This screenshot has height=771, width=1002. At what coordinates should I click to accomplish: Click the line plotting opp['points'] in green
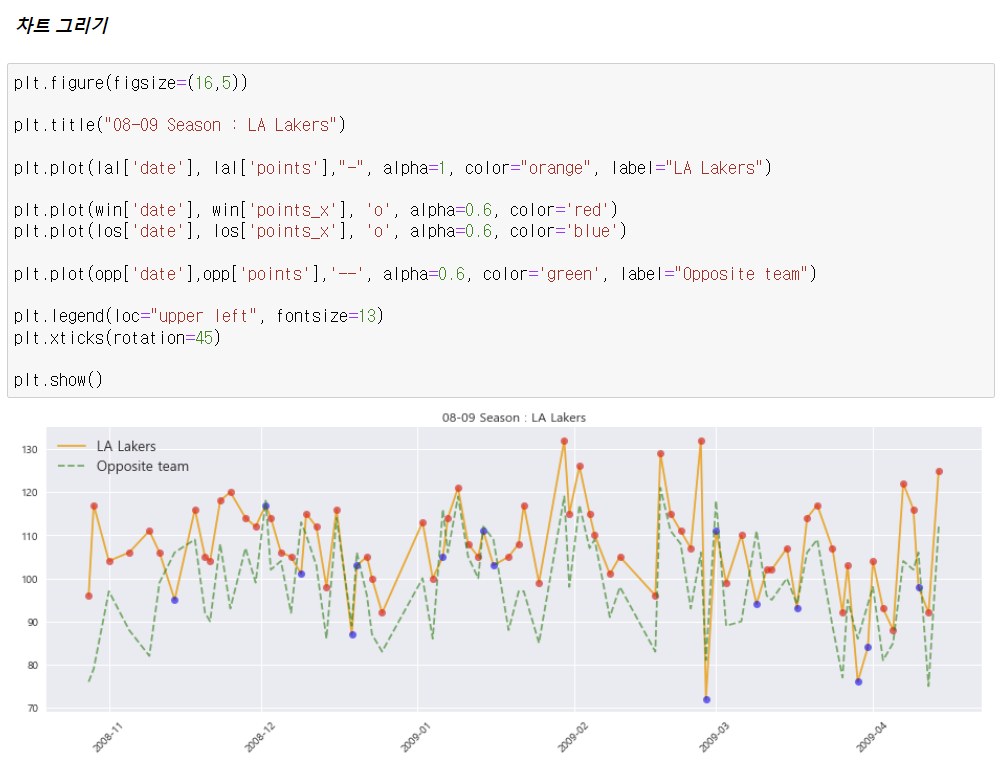[415, 274]
